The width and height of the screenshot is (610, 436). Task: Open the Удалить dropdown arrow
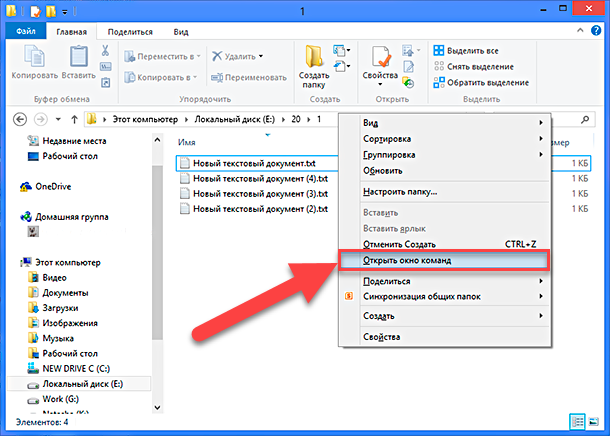261,56
